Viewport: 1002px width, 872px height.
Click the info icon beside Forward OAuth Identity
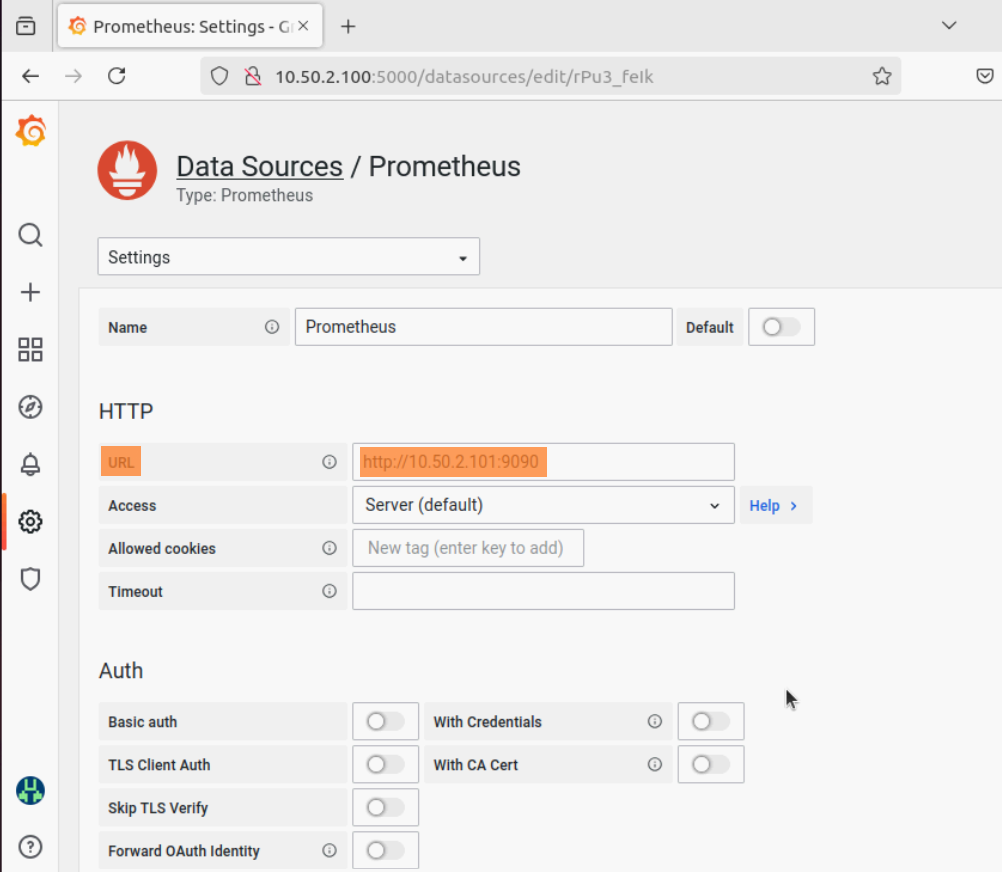click(329, 850)
